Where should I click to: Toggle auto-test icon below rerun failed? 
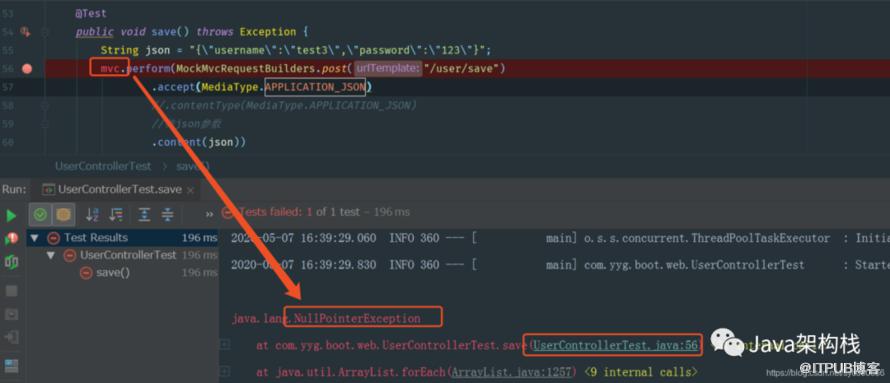pyautogui.click(x=11, y=262)
